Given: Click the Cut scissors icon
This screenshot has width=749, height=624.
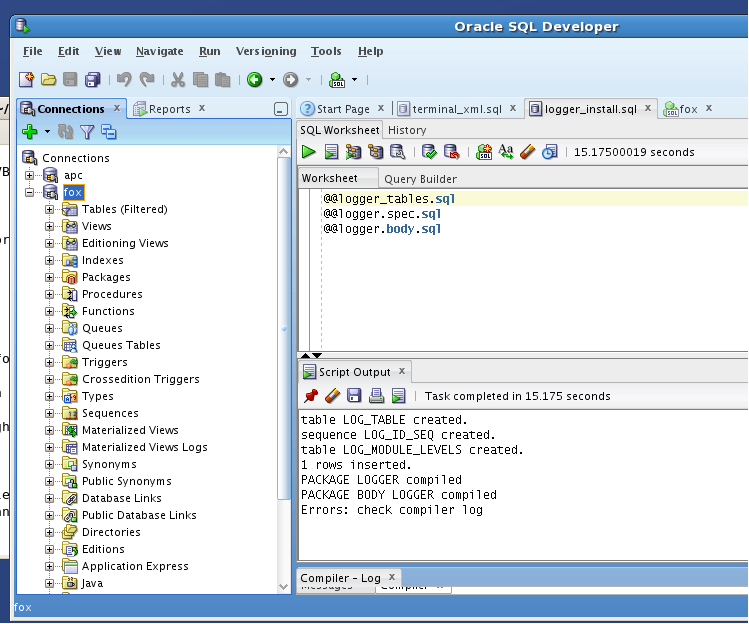Looking at the screenshot, I should tap(178, 79).
